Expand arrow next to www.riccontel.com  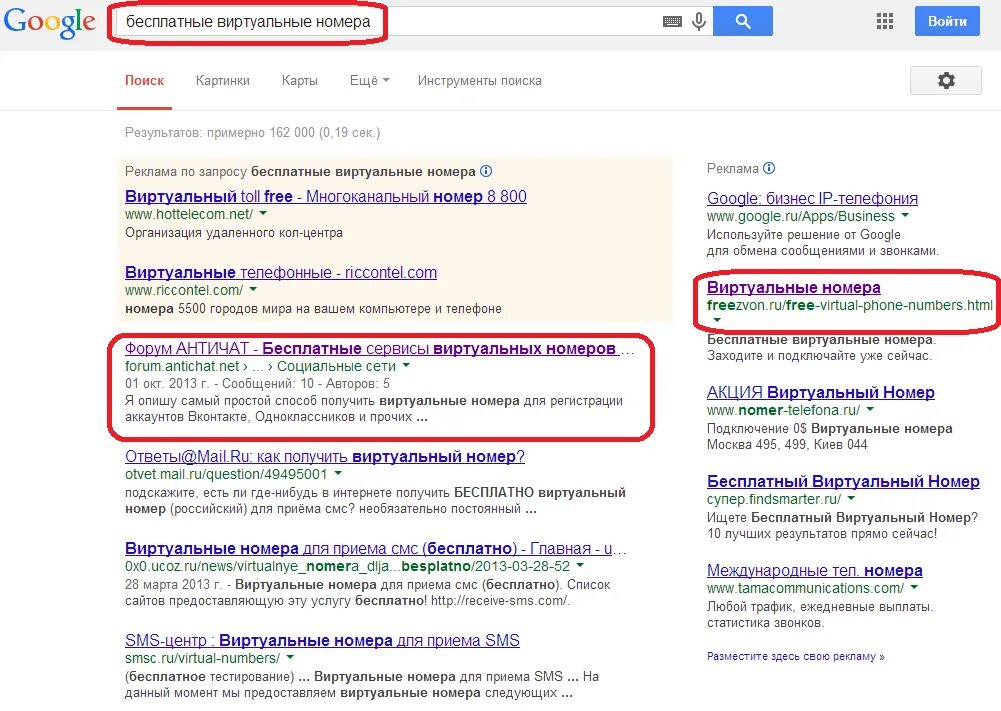pos(253,289)
